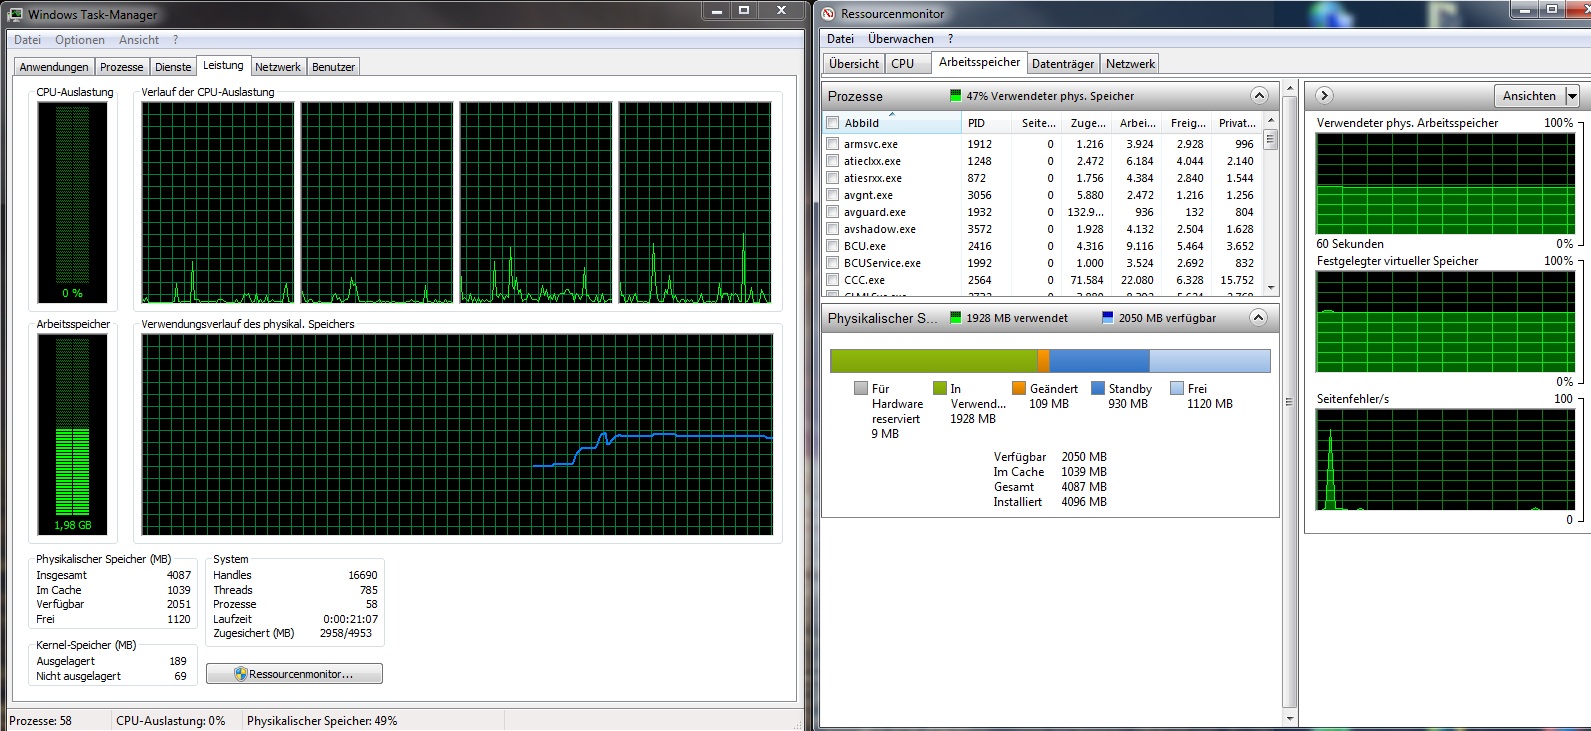Open the Übersicht tab in Ressourcenmonitor
1591x731 pixels.
[854, 63]
